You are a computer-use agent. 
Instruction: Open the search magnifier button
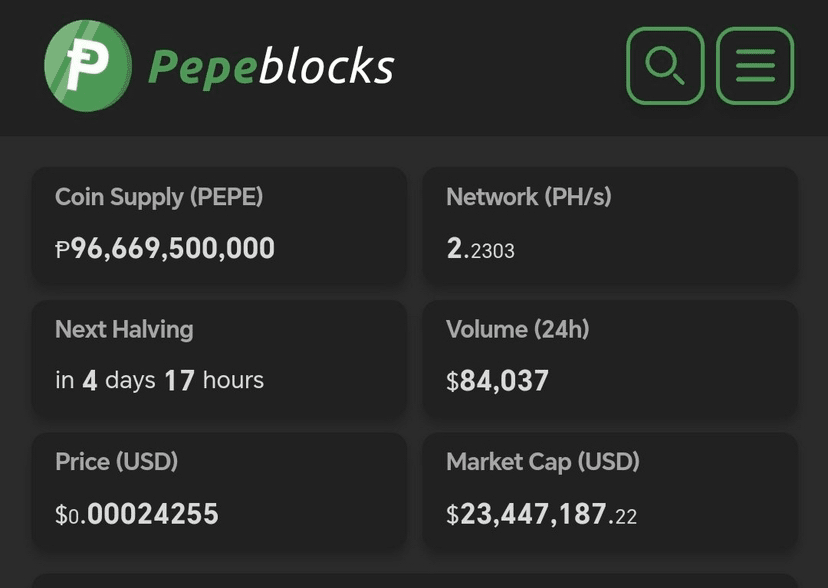coord(665,66)
